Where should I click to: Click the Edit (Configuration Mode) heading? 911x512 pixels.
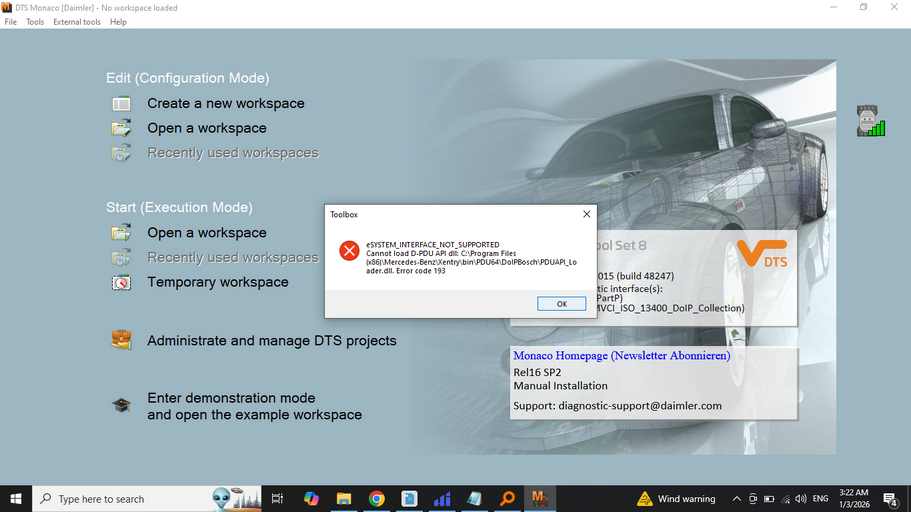[188, 78]
